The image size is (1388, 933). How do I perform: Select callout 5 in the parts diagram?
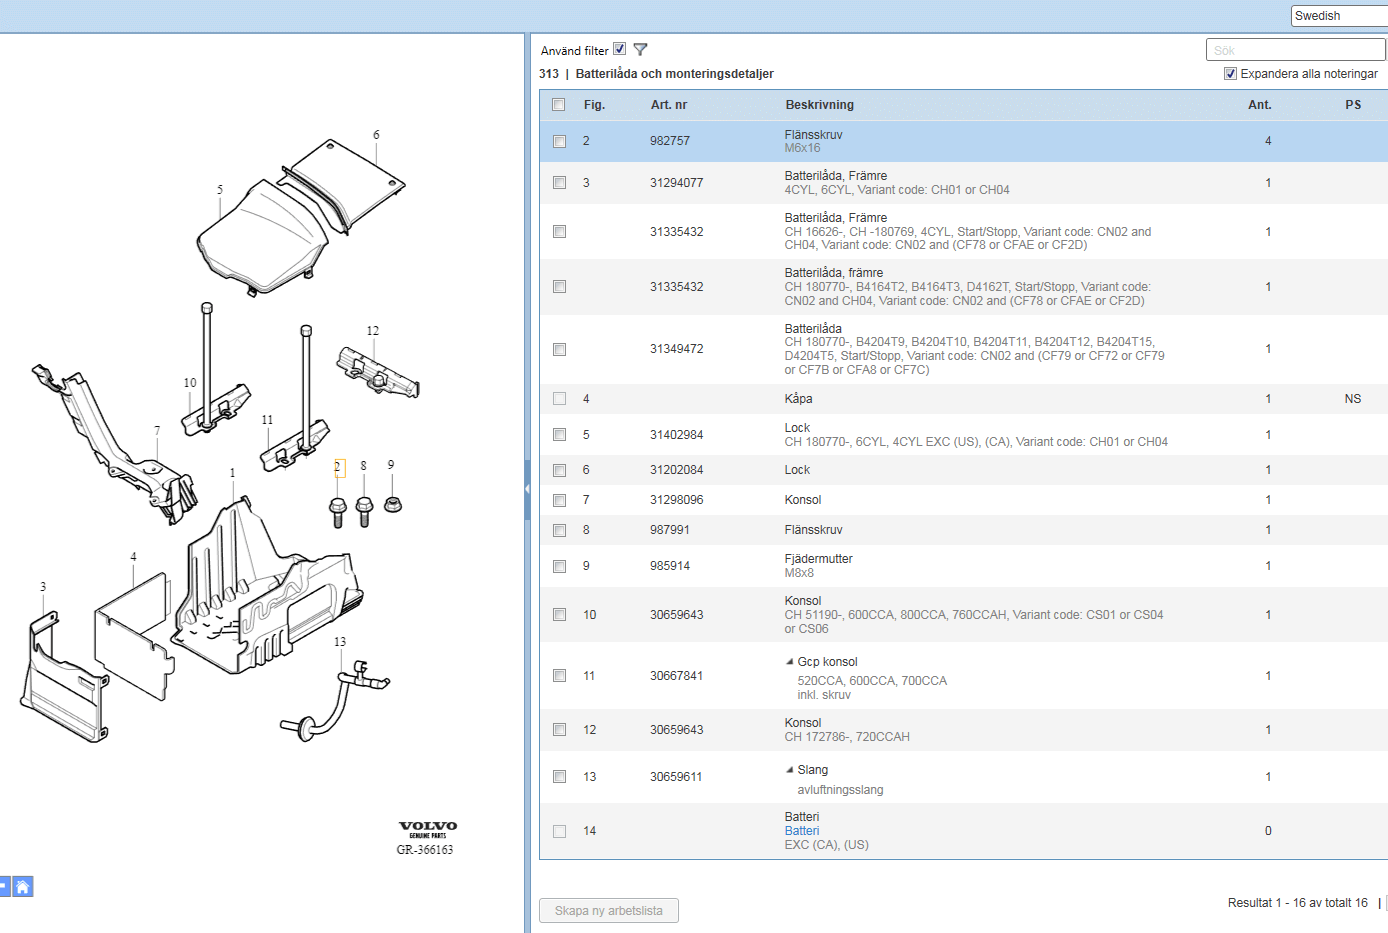pyautogui.click(x=220, y=190)
